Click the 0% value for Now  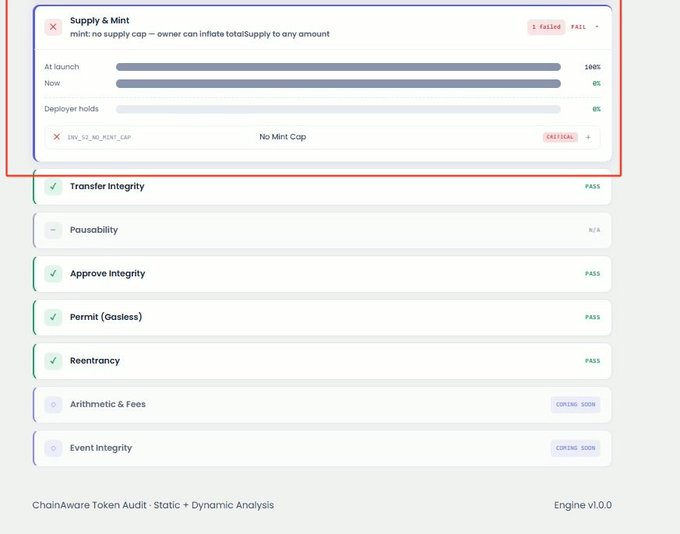[597, 84]
